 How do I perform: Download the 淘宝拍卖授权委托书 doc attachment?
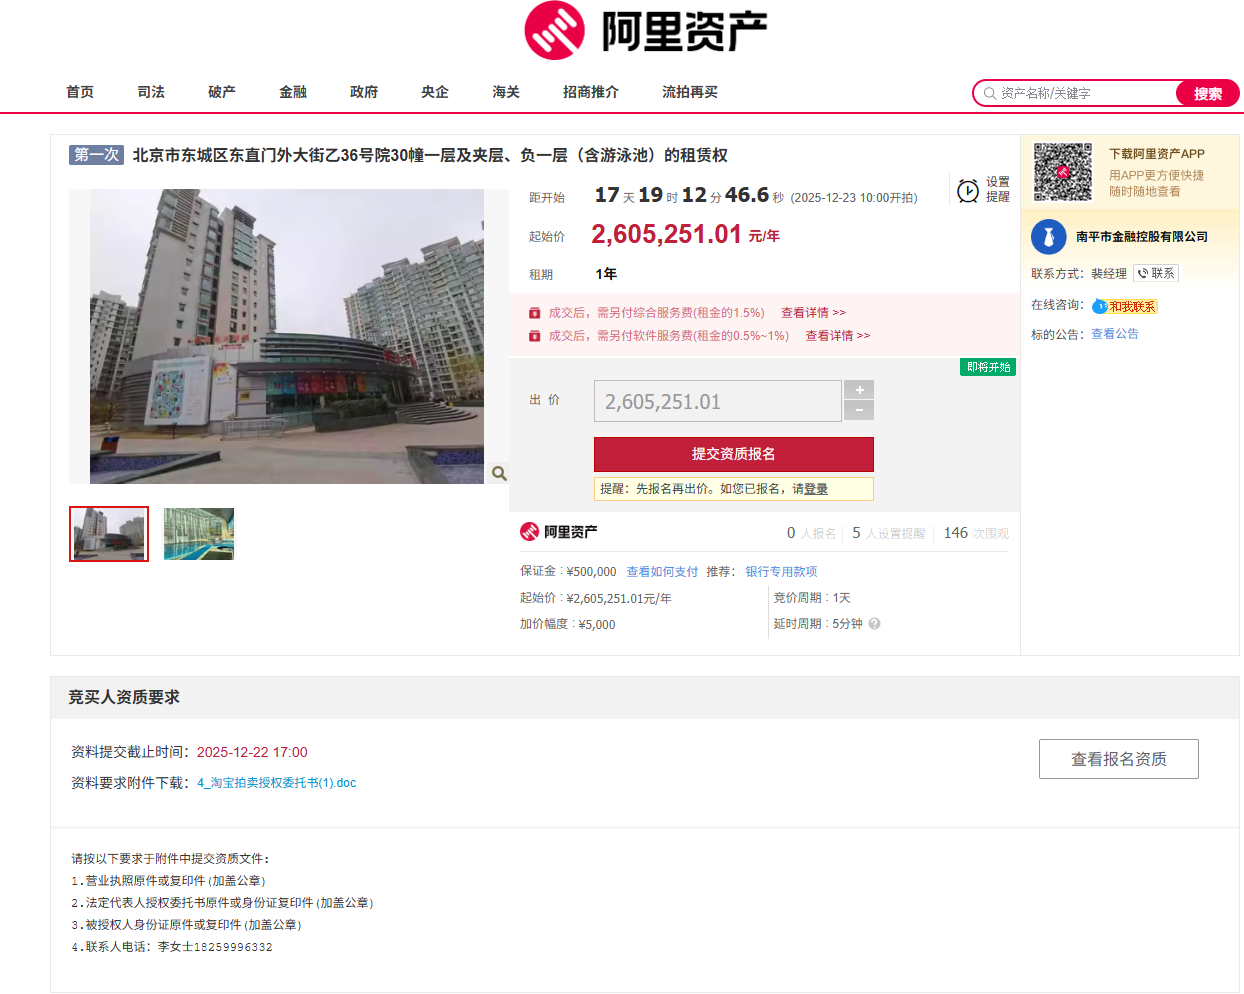point(276,783)
